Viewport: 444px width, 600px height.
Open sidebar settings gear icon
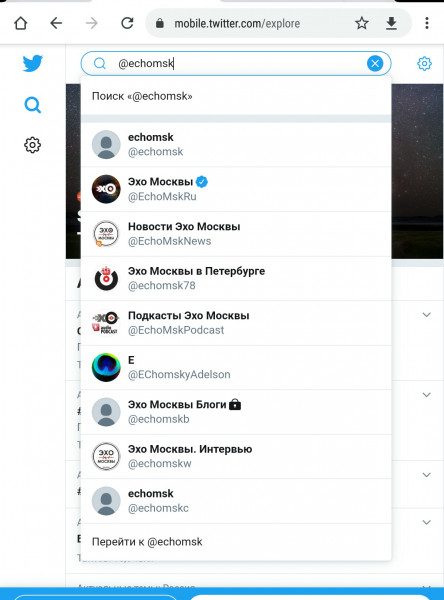coord(33,145)
